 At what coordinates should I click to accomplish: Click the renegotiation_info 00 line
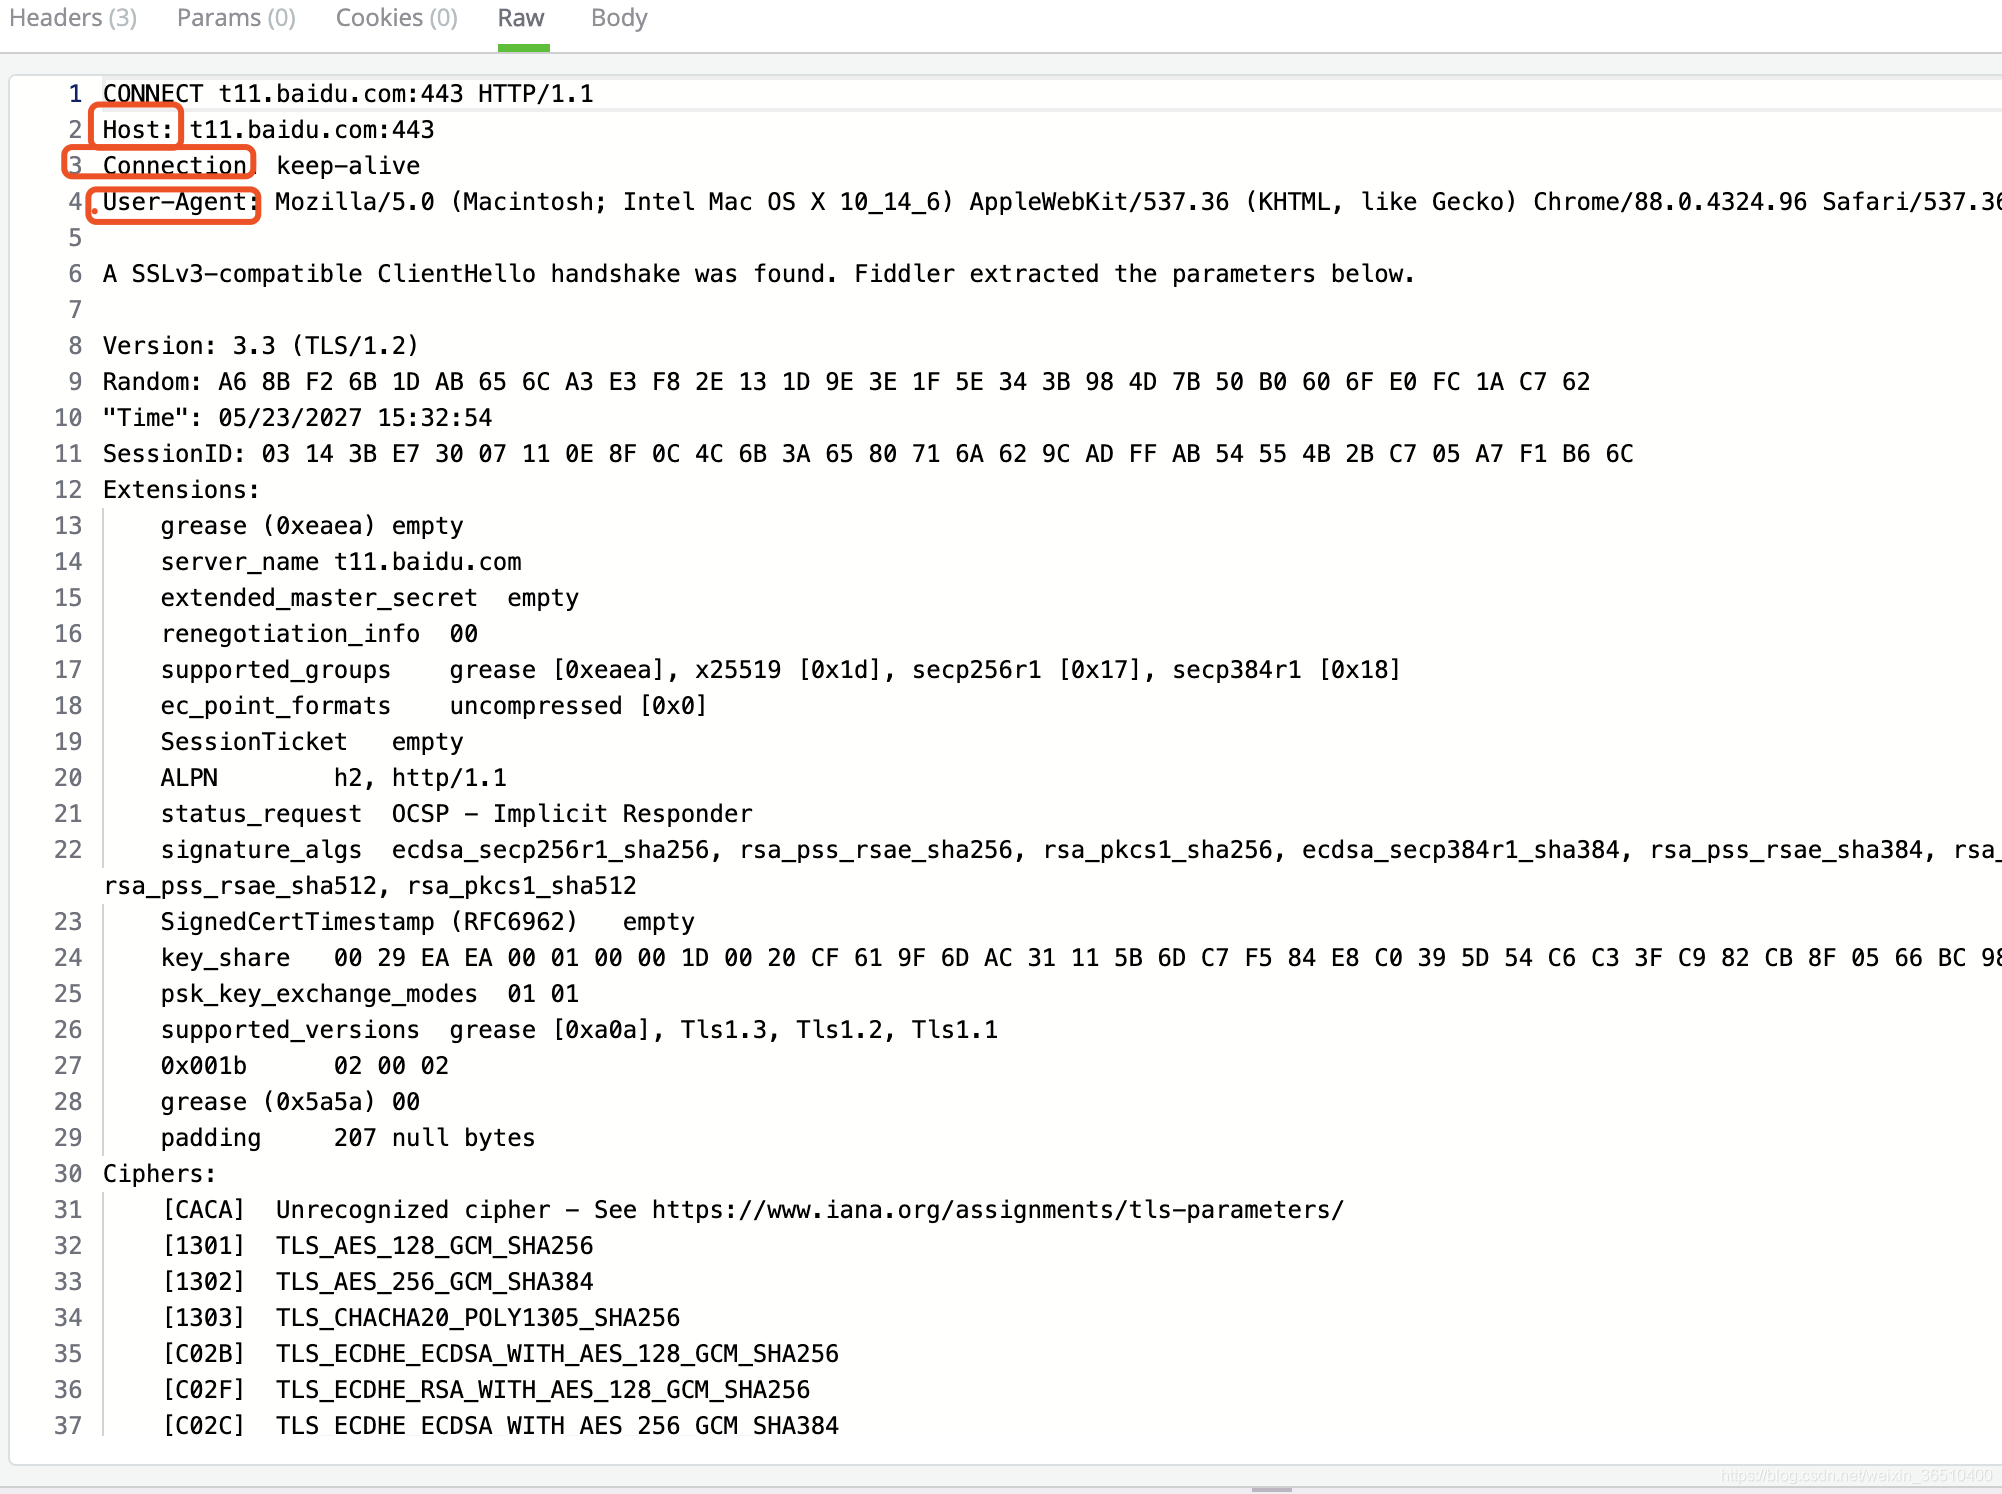pos(319,634)
